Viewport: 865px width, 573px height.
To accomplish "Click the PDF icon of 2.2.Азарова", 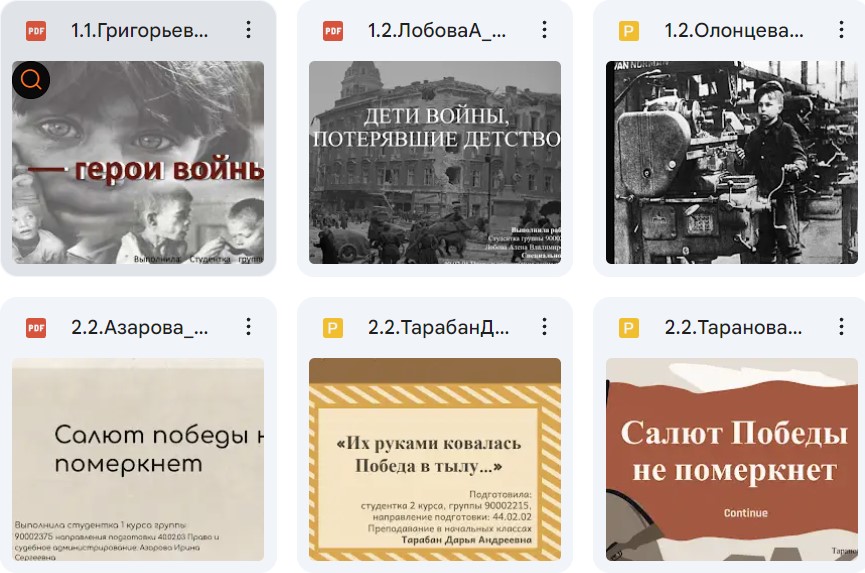I will [x=36, y=328].
